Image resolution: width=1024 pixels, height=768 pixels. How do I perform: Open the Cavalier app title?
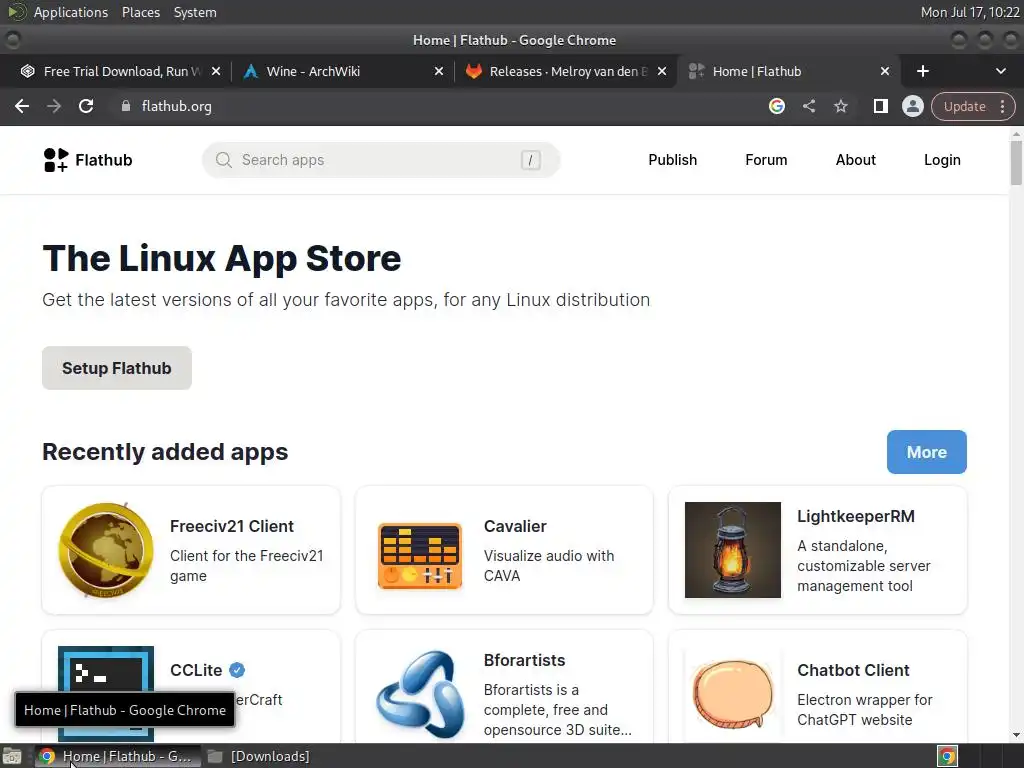point(515,526)
